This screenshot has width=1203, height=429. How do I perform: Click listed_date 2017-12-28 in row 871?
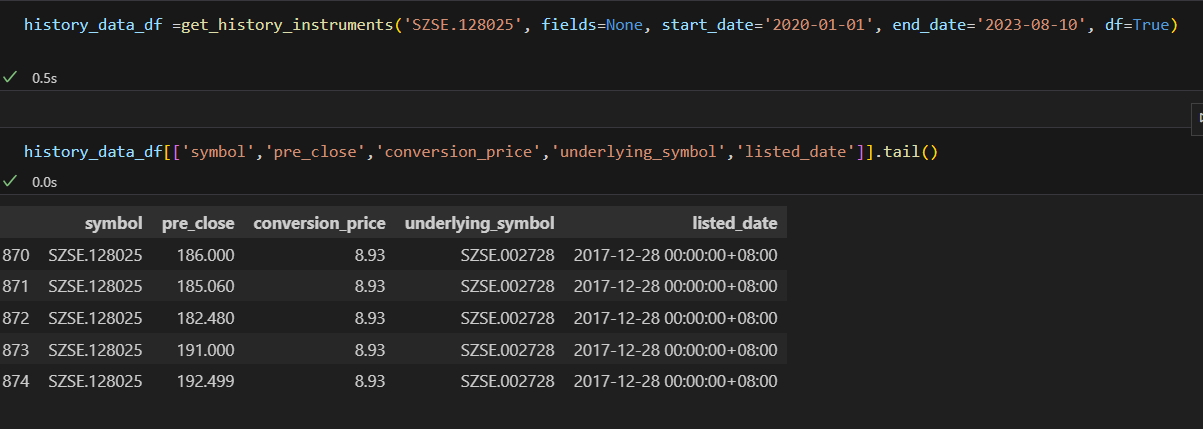tap(676, 286)
